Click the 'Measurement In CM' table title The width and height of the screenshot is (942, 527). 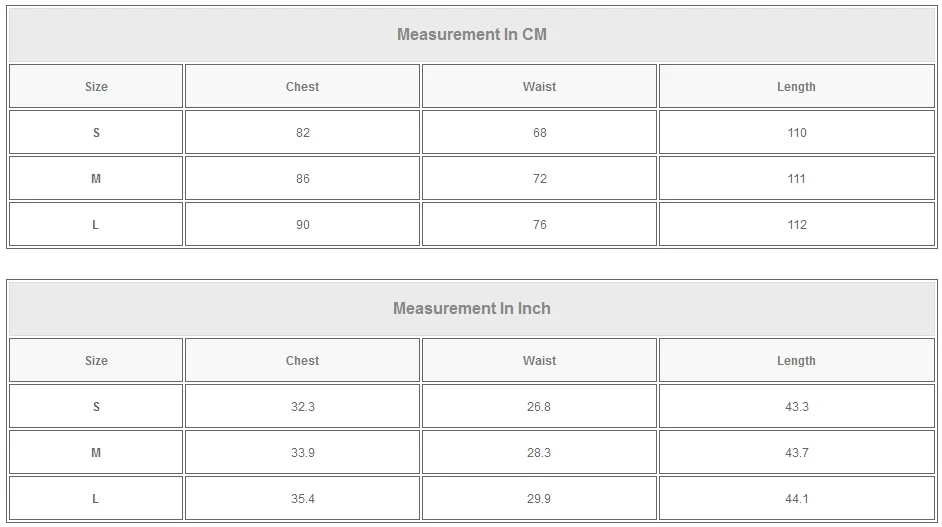point(472,35)
